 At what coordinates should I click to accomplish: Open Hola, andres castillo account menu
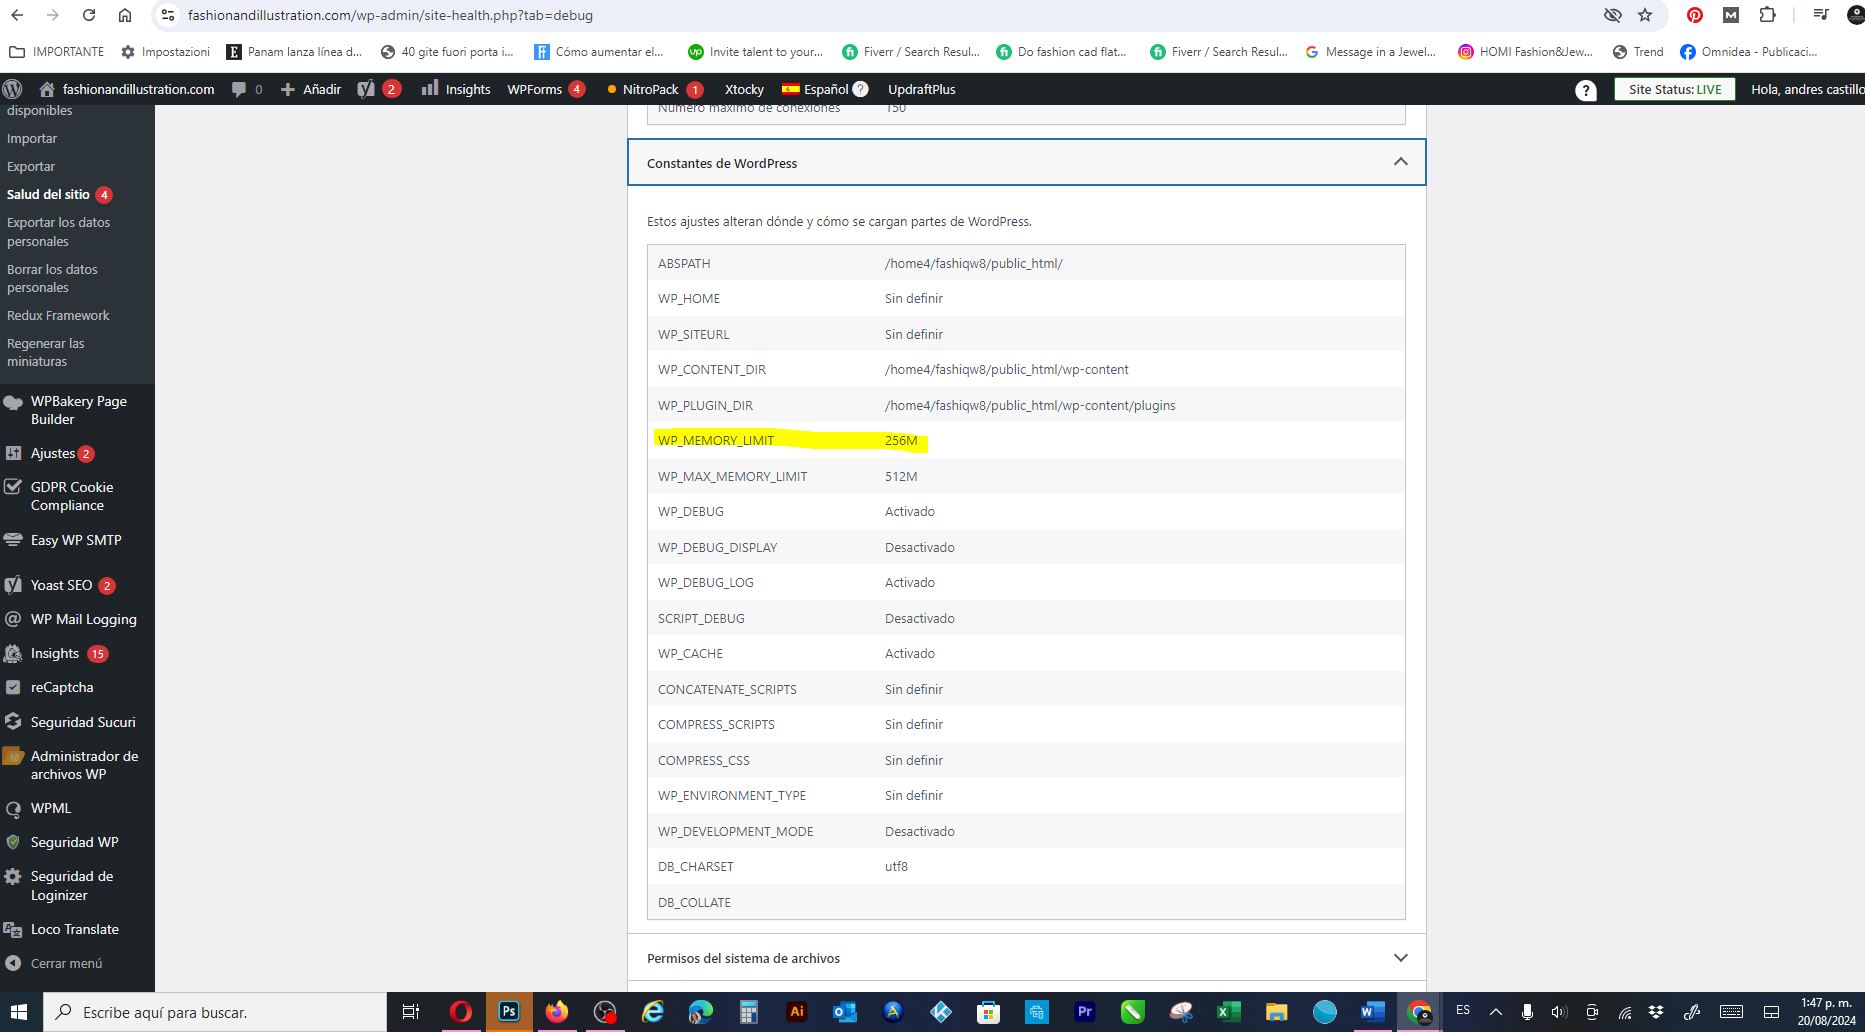[x=1807, y=89]
